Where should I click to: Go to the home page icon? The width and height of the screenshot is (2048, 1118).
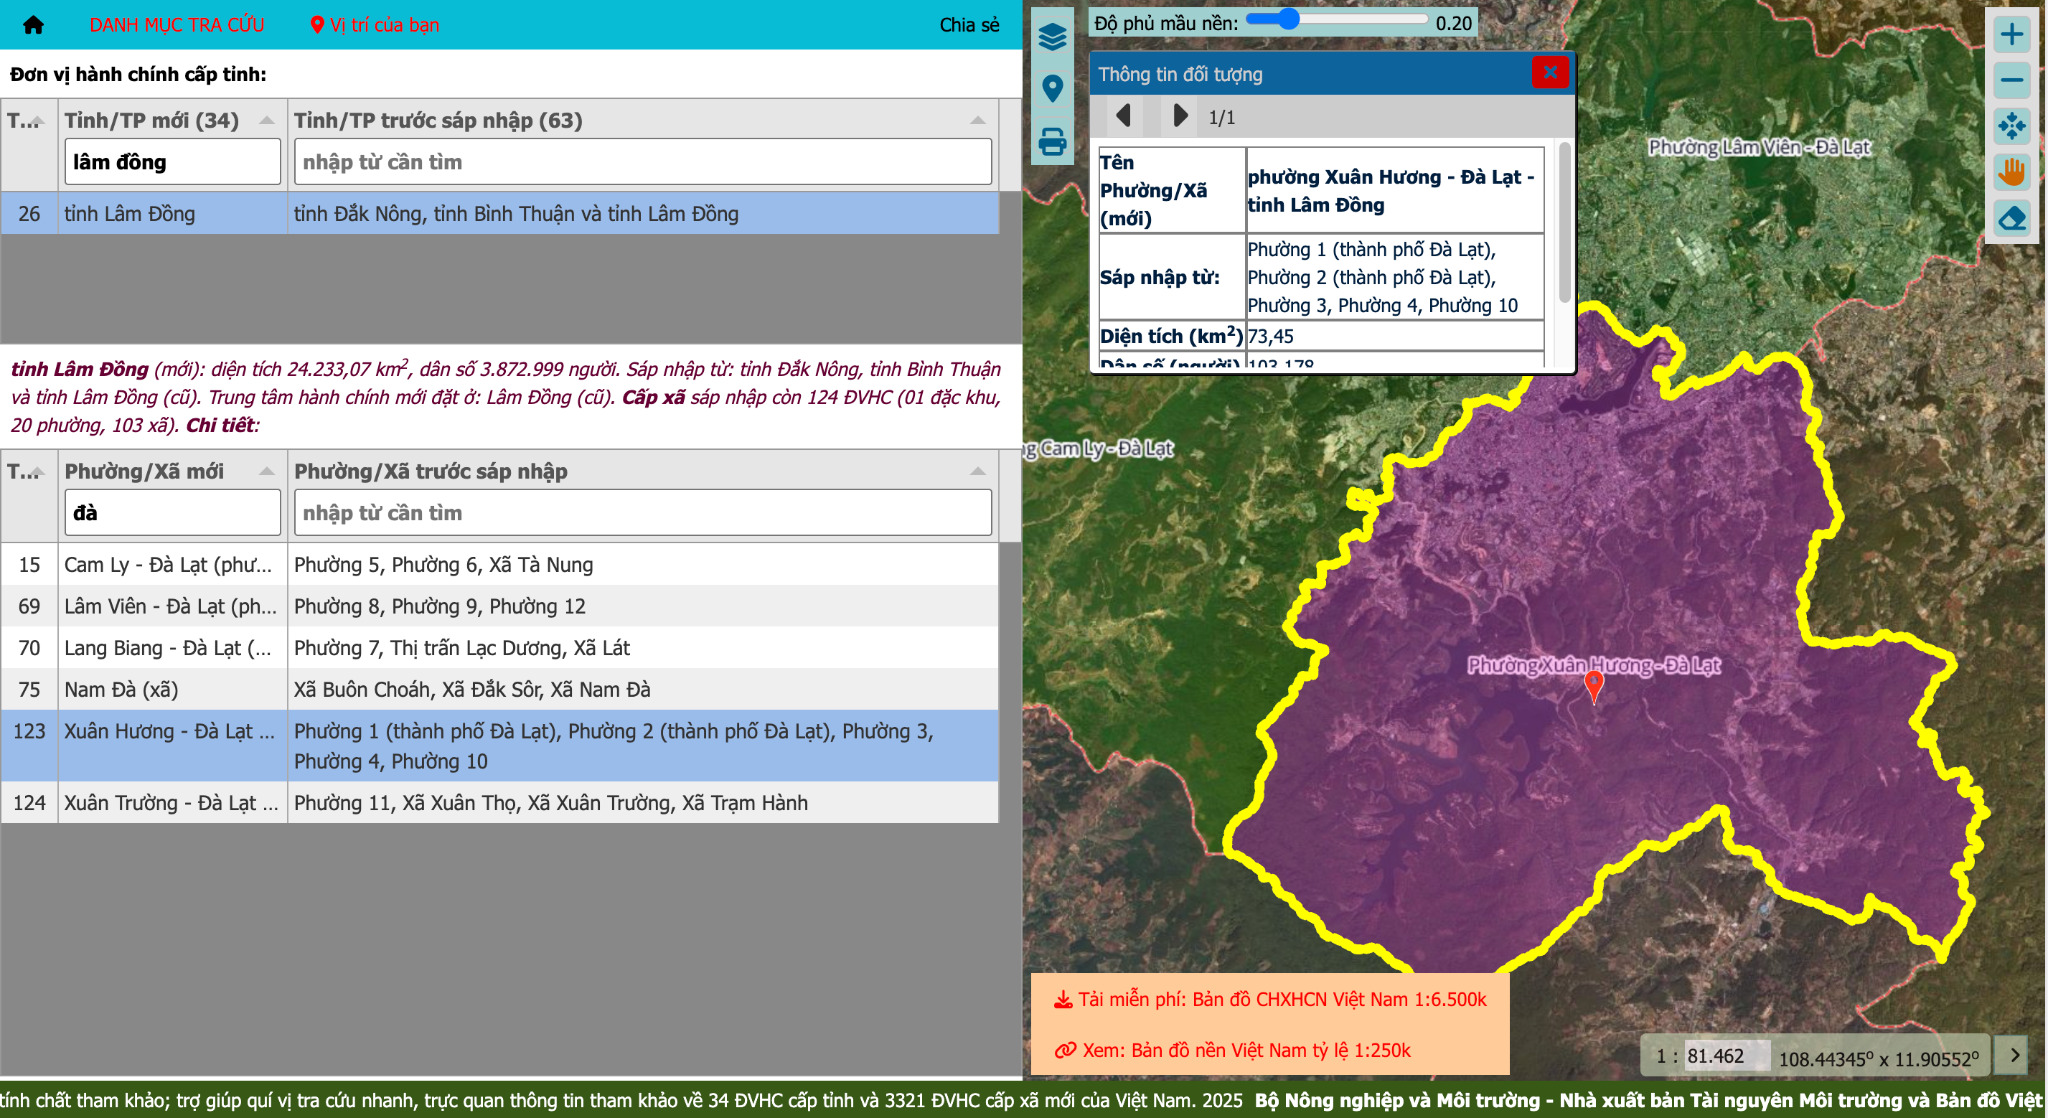click(33, 25)
